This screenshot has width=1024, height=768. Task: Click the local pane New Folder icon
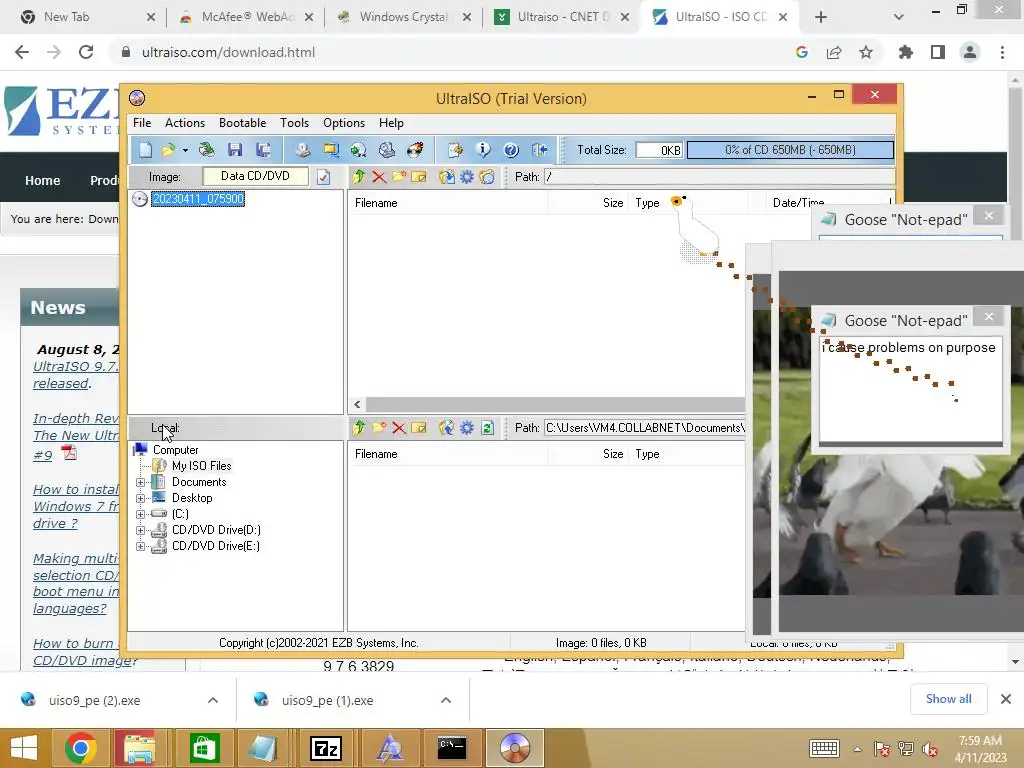click(x=379, y=428)
